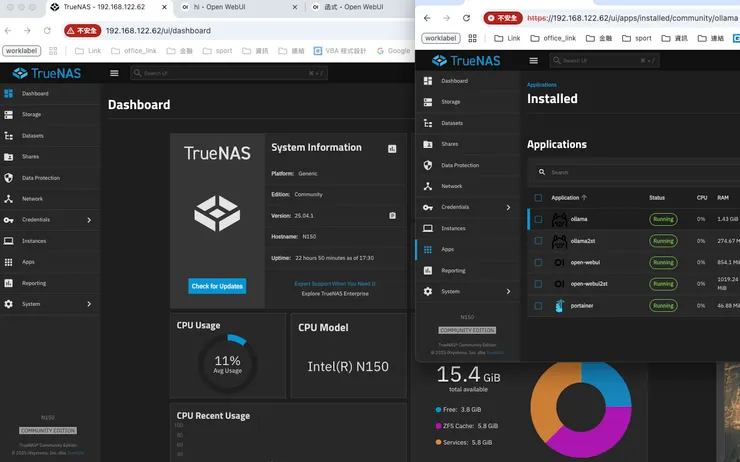Open System Information reports chart icon
The height and width of the screenshot is (462, 740).
tap(392, 149)
